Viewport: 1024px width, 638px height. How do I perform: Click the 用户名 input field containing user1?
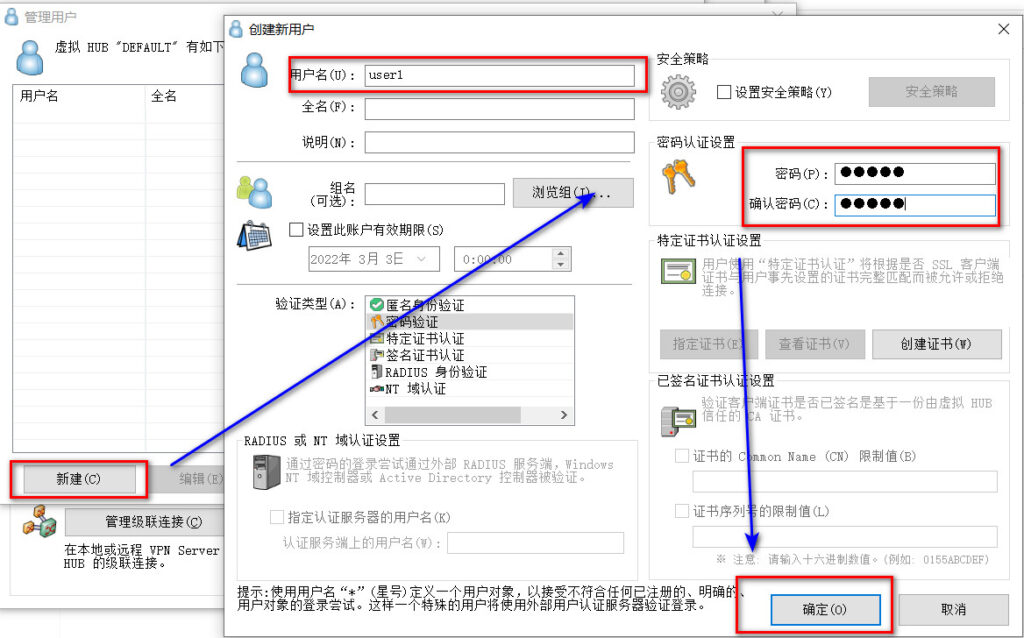point(500,75)
